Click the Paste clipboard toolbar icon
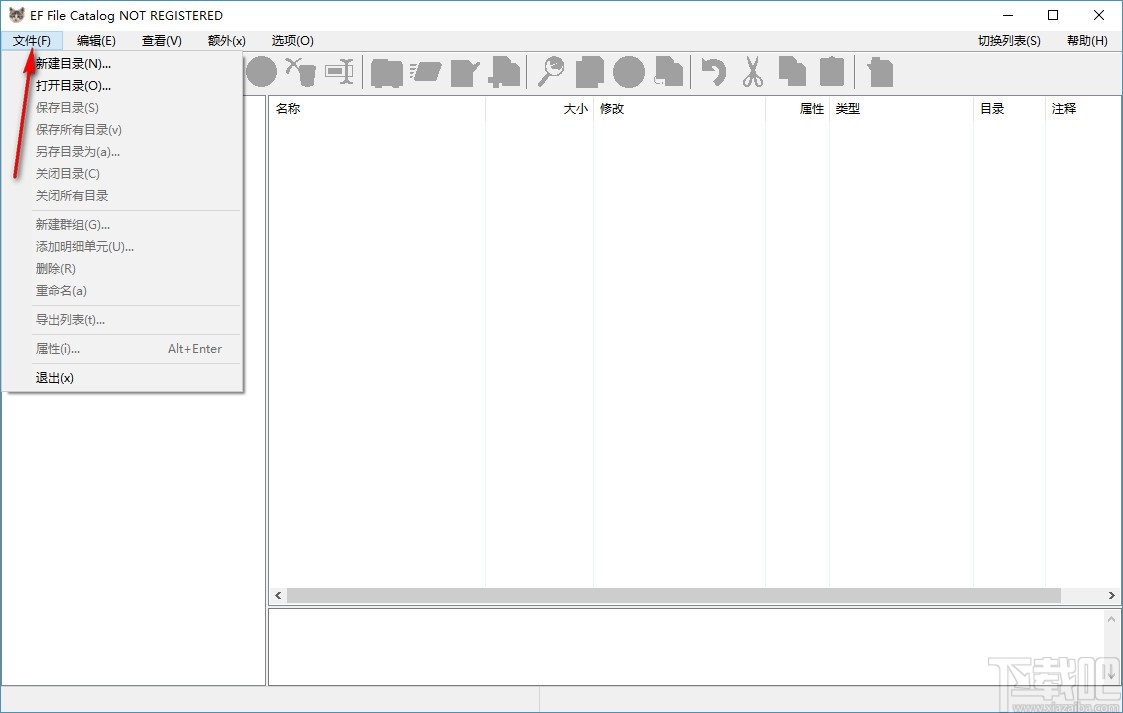1123x713 pixels. tap(833, 72)
